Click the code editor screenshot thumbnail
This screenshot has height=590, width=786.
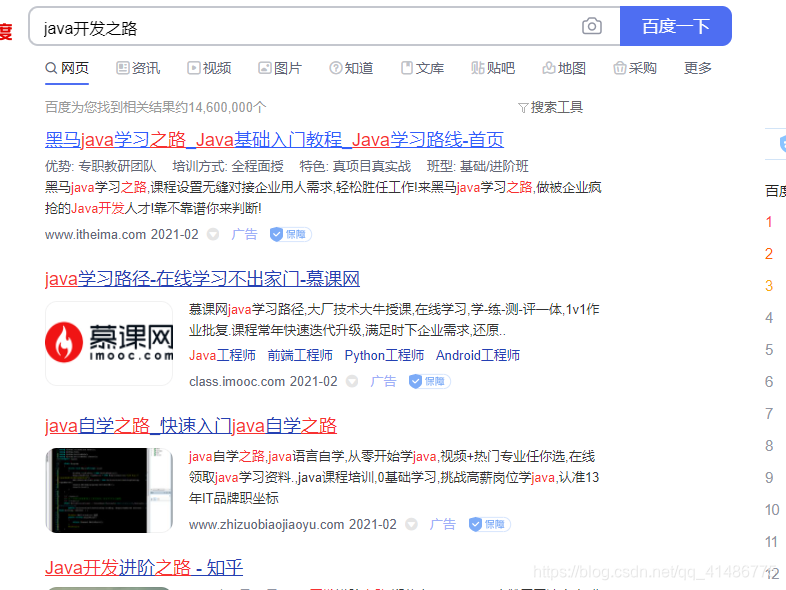coord(109,490)
